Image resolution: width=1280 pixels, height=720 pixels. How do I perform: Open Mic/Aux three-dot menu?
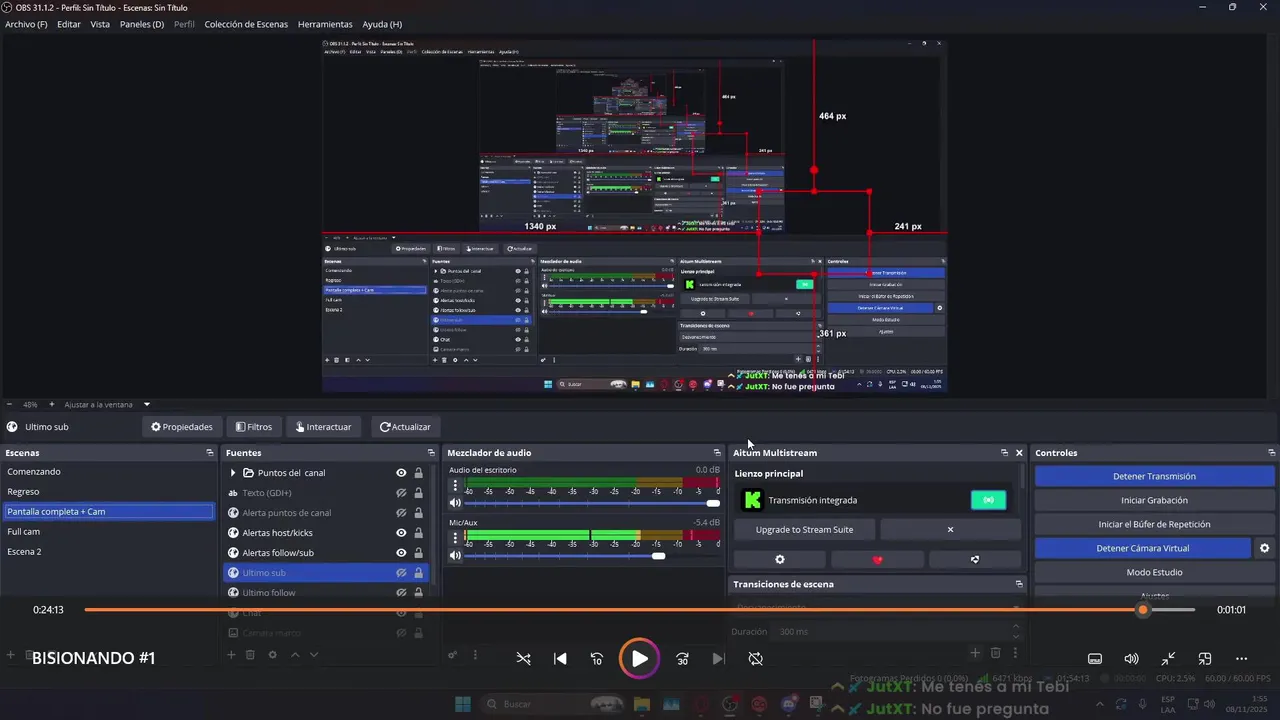(x=455, y=538)
